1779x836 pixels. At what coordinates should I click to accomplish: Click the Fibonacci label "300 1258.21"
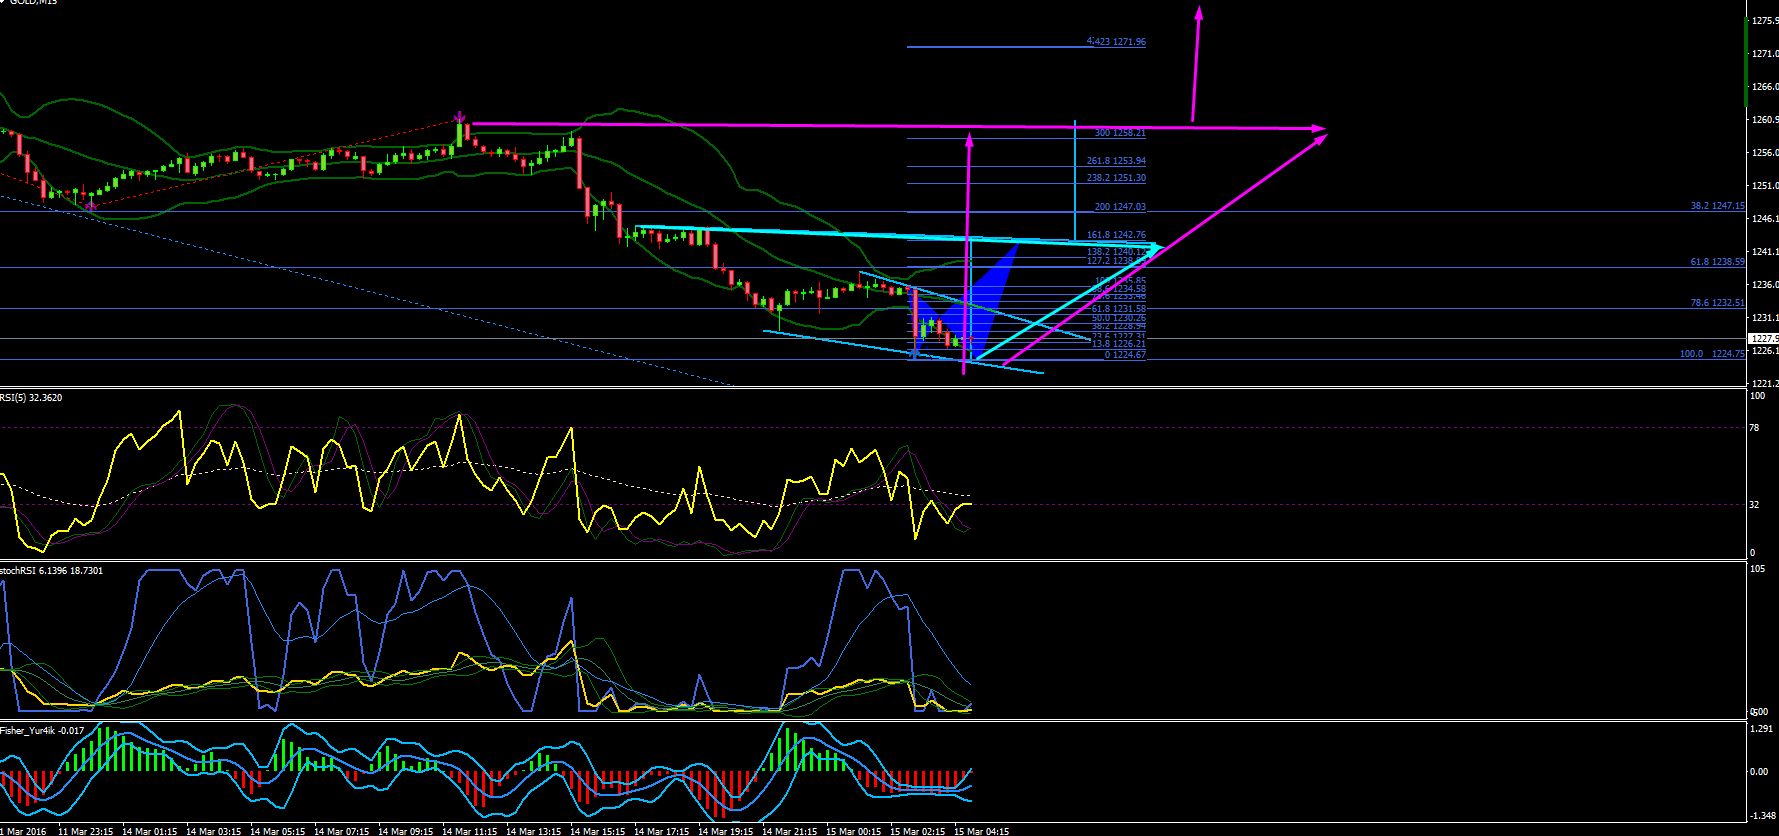(x=1120, y=133)
